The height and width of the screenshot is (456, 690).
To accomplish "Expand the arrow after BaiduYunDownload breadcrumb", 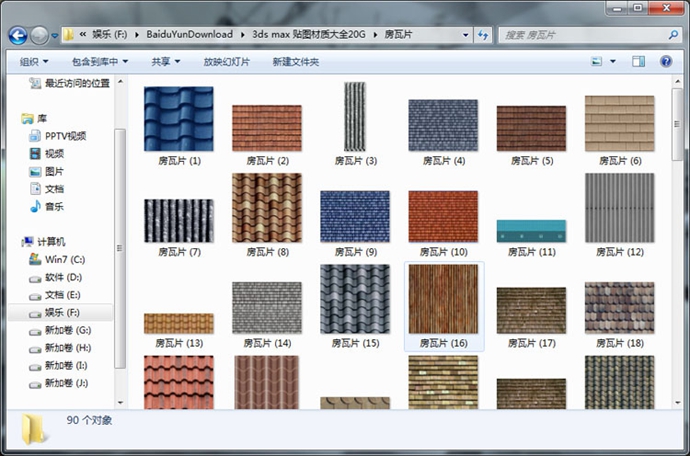I will 242,35.
